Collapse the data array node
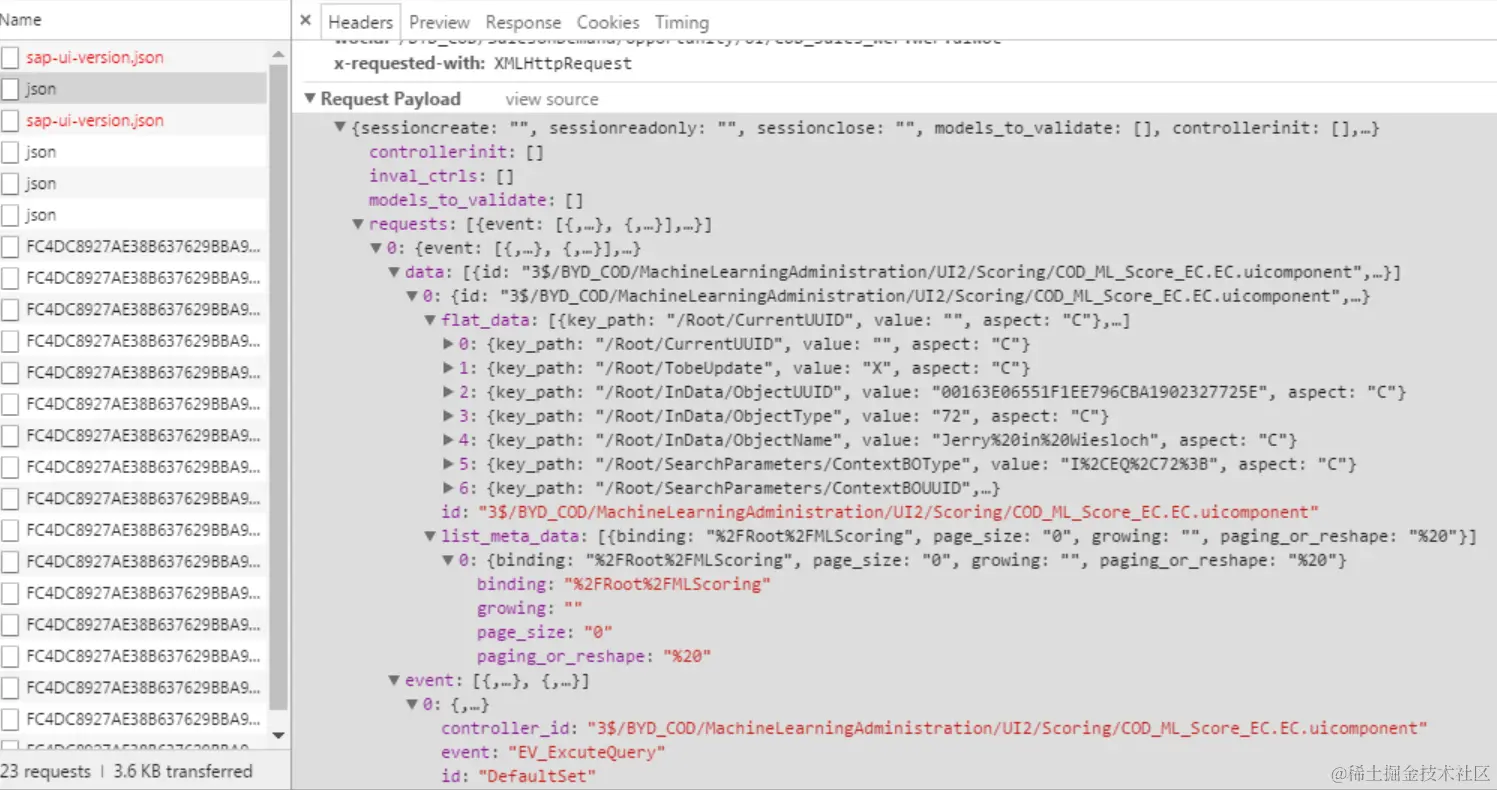The height and width of the screenshot is (790, 1497). point(395,272)
